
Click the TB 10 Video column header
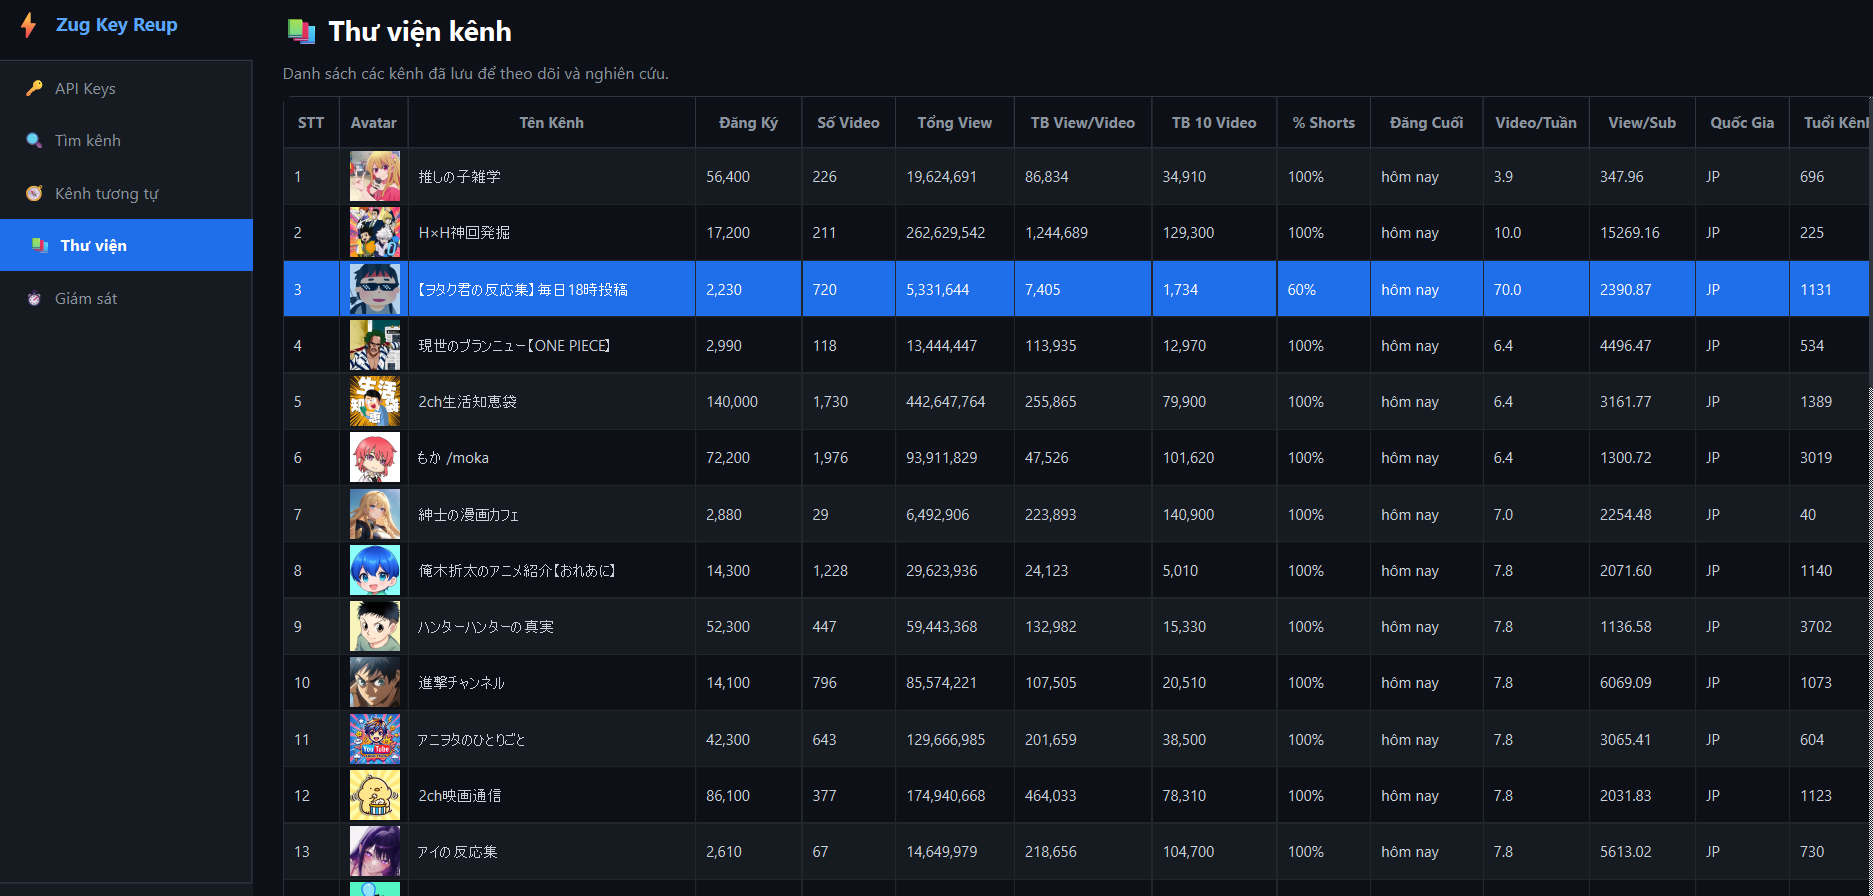[1214, 123]
